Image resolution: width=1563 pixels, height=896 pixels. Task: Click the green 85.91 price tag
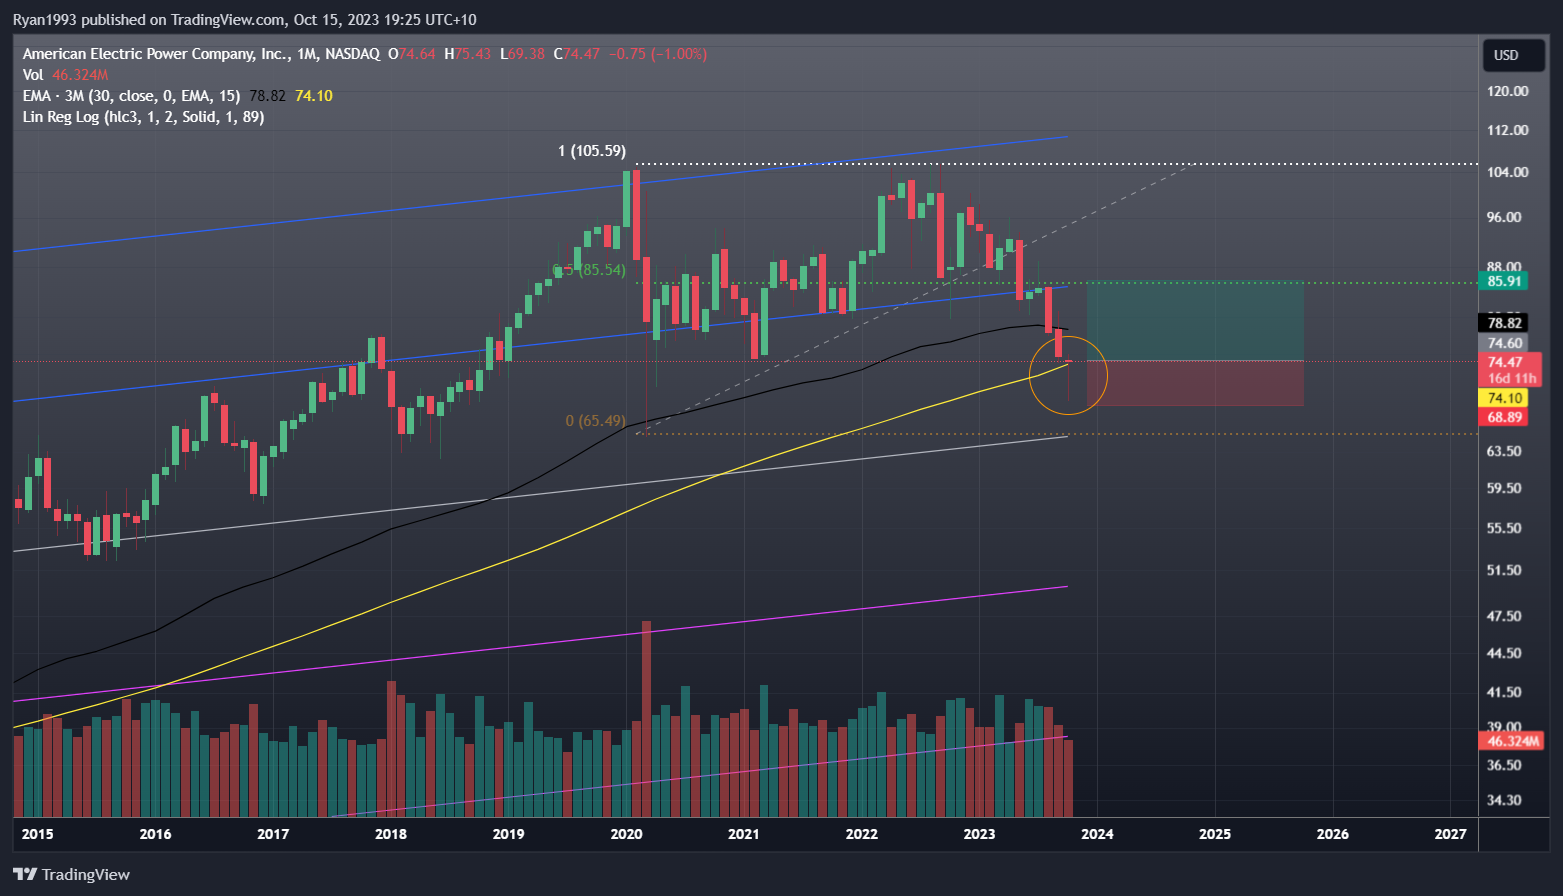[x=1505, y=281]
